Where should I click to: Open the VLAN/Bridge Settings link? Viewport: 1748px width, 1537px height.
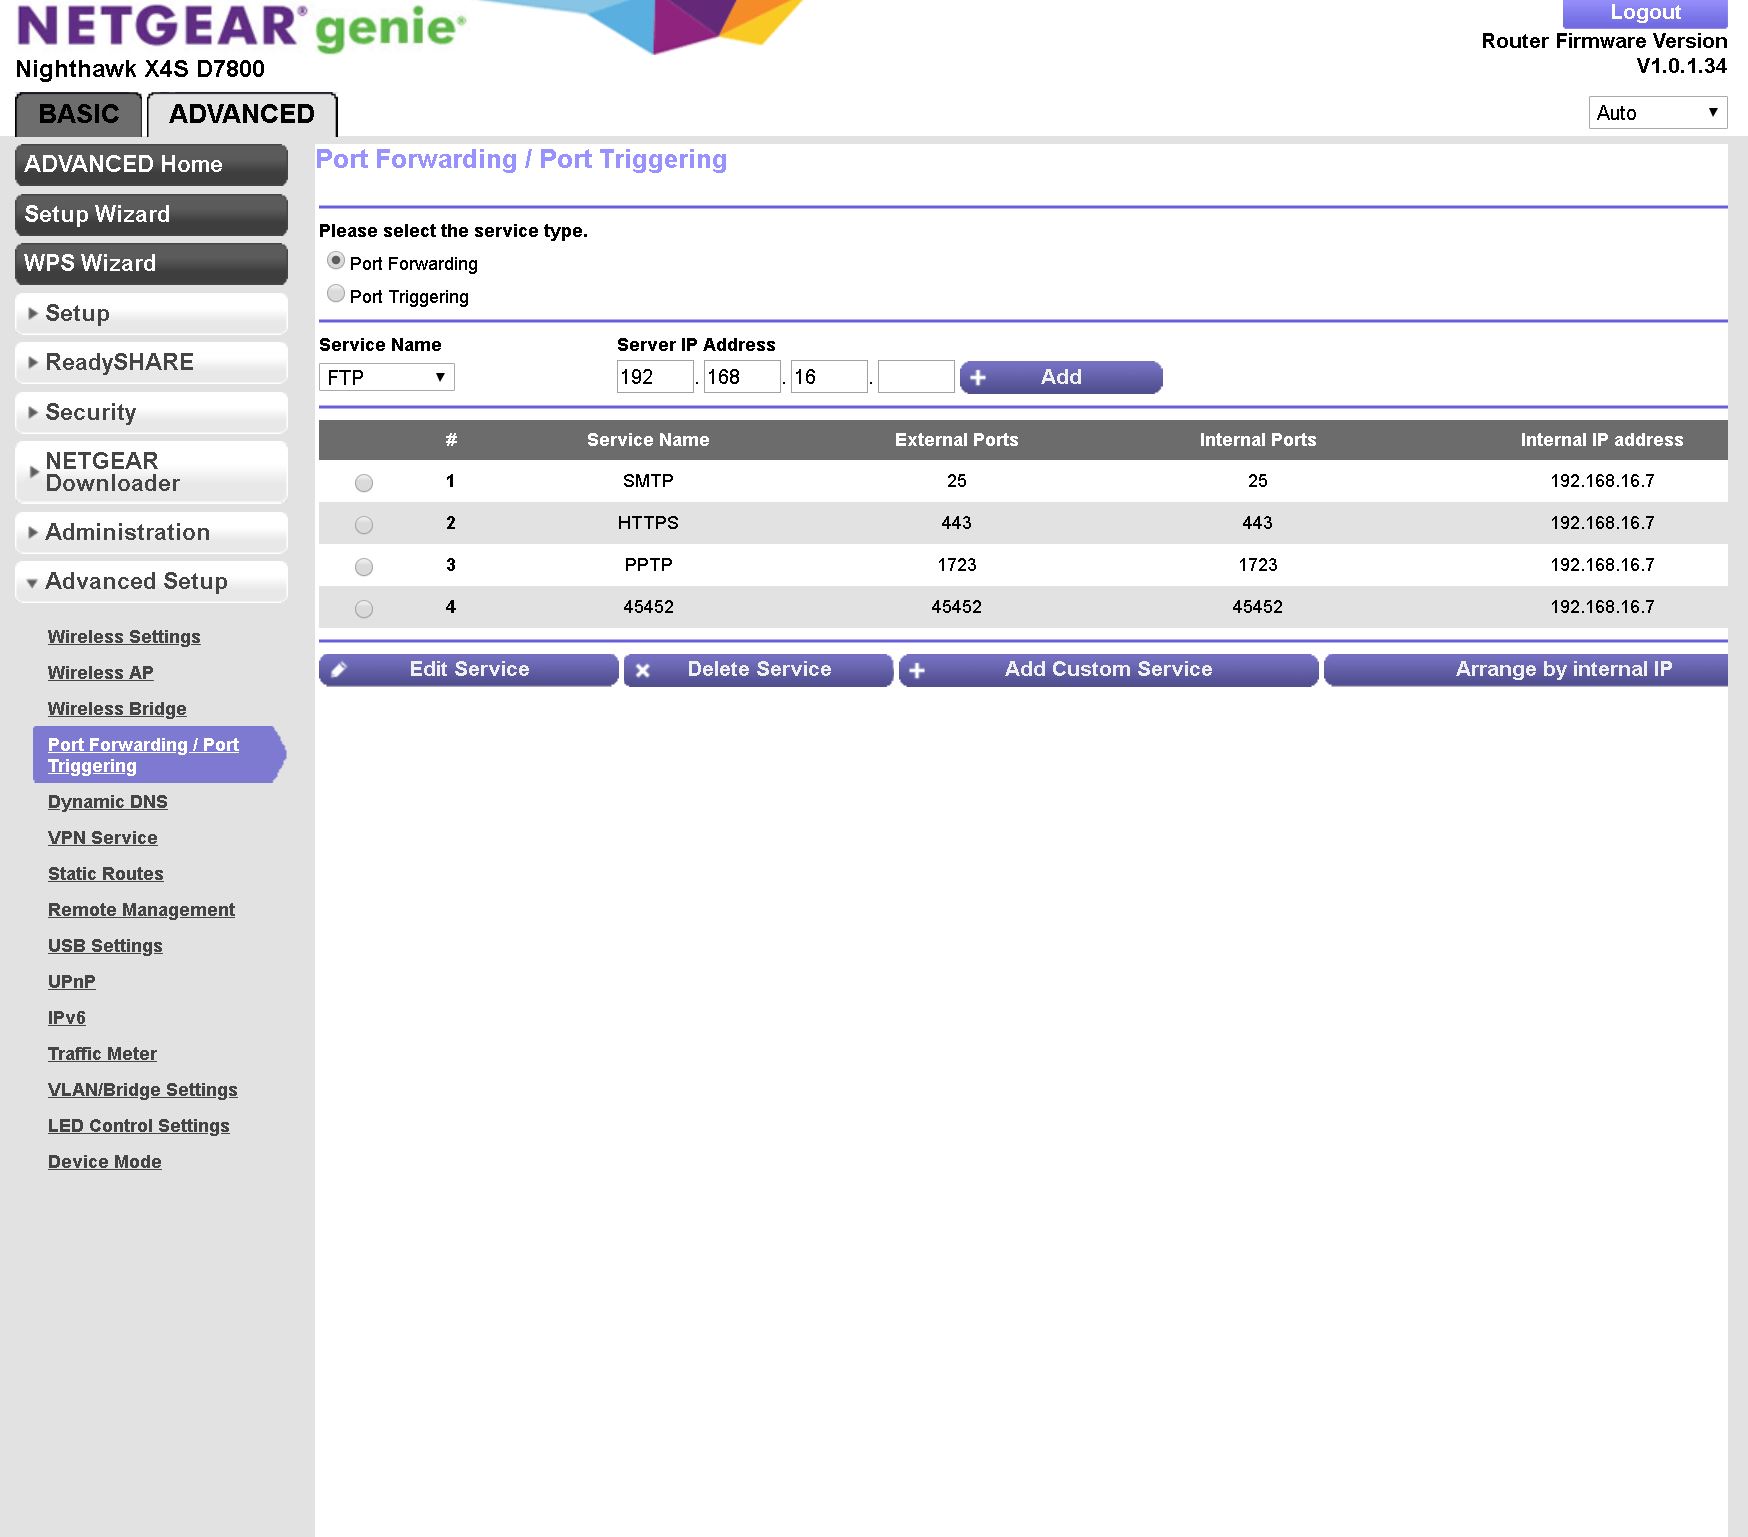tap(143, 1090)
